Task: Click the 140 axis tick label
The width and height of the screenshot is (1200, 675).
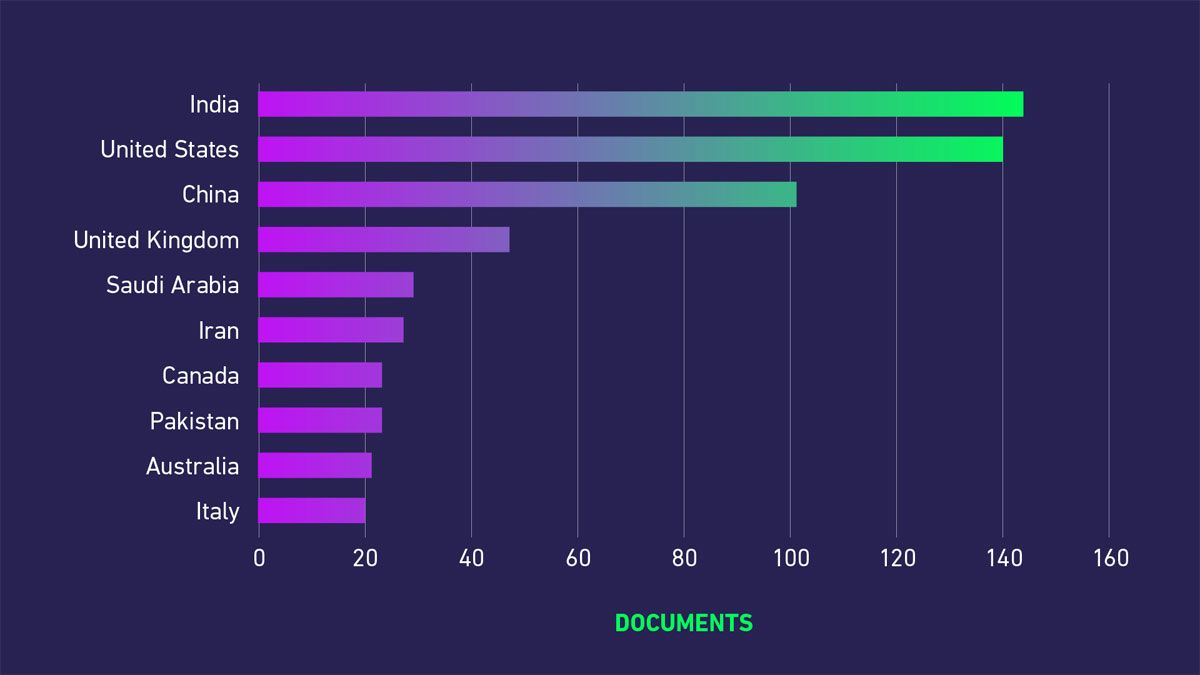Action: (1003, 558)
